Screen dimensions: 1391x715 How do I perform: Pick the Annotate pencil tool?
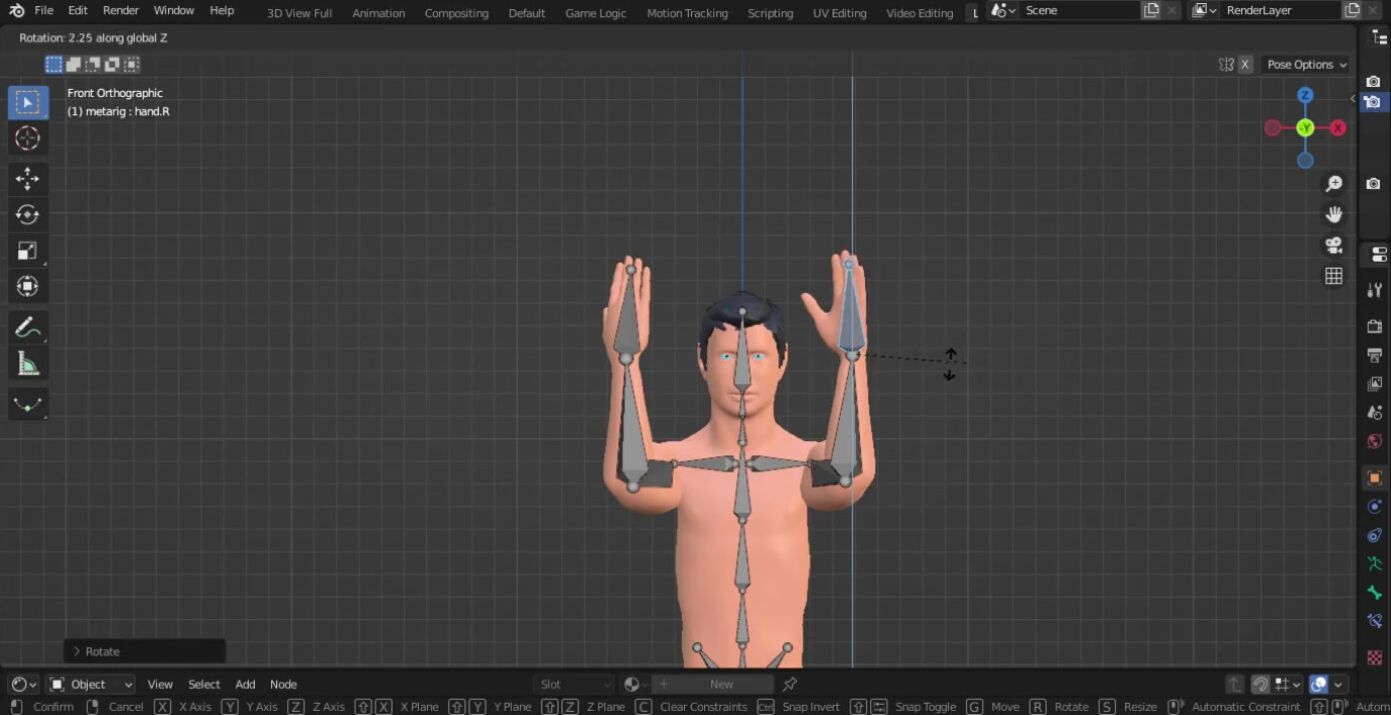[27, 327]
